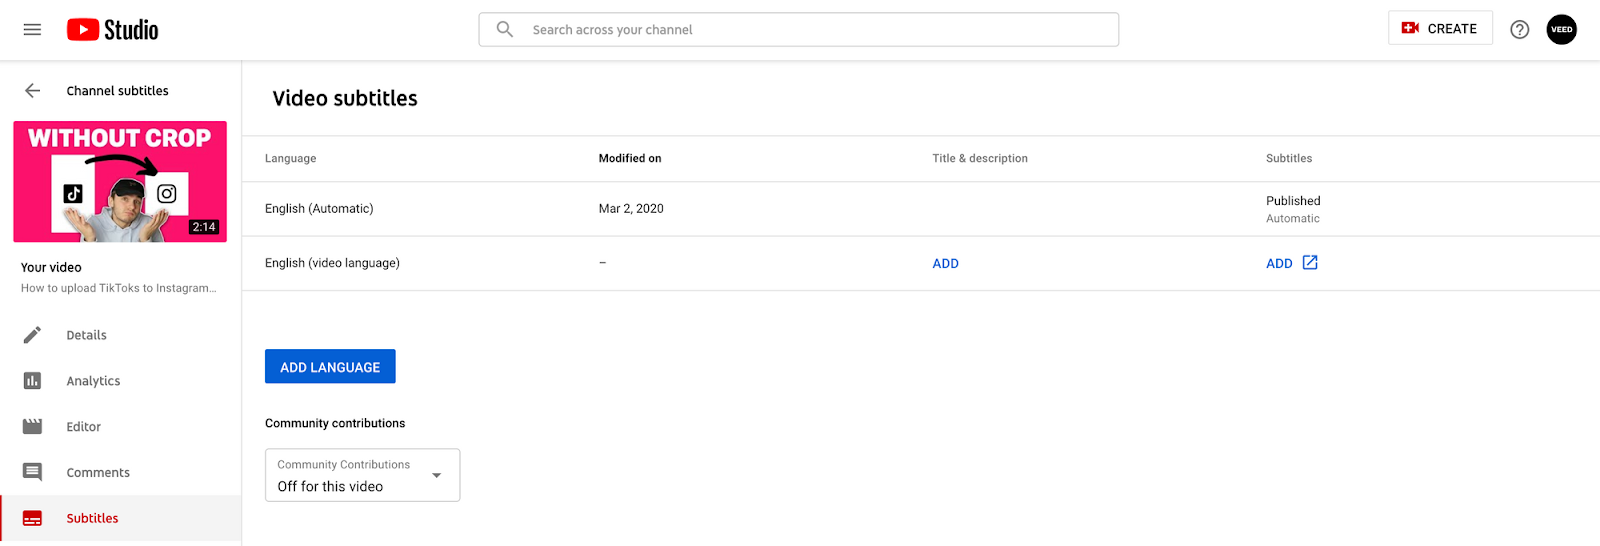Click the Channel subtitles label
1600x546 pixels.
pos(118,91)
